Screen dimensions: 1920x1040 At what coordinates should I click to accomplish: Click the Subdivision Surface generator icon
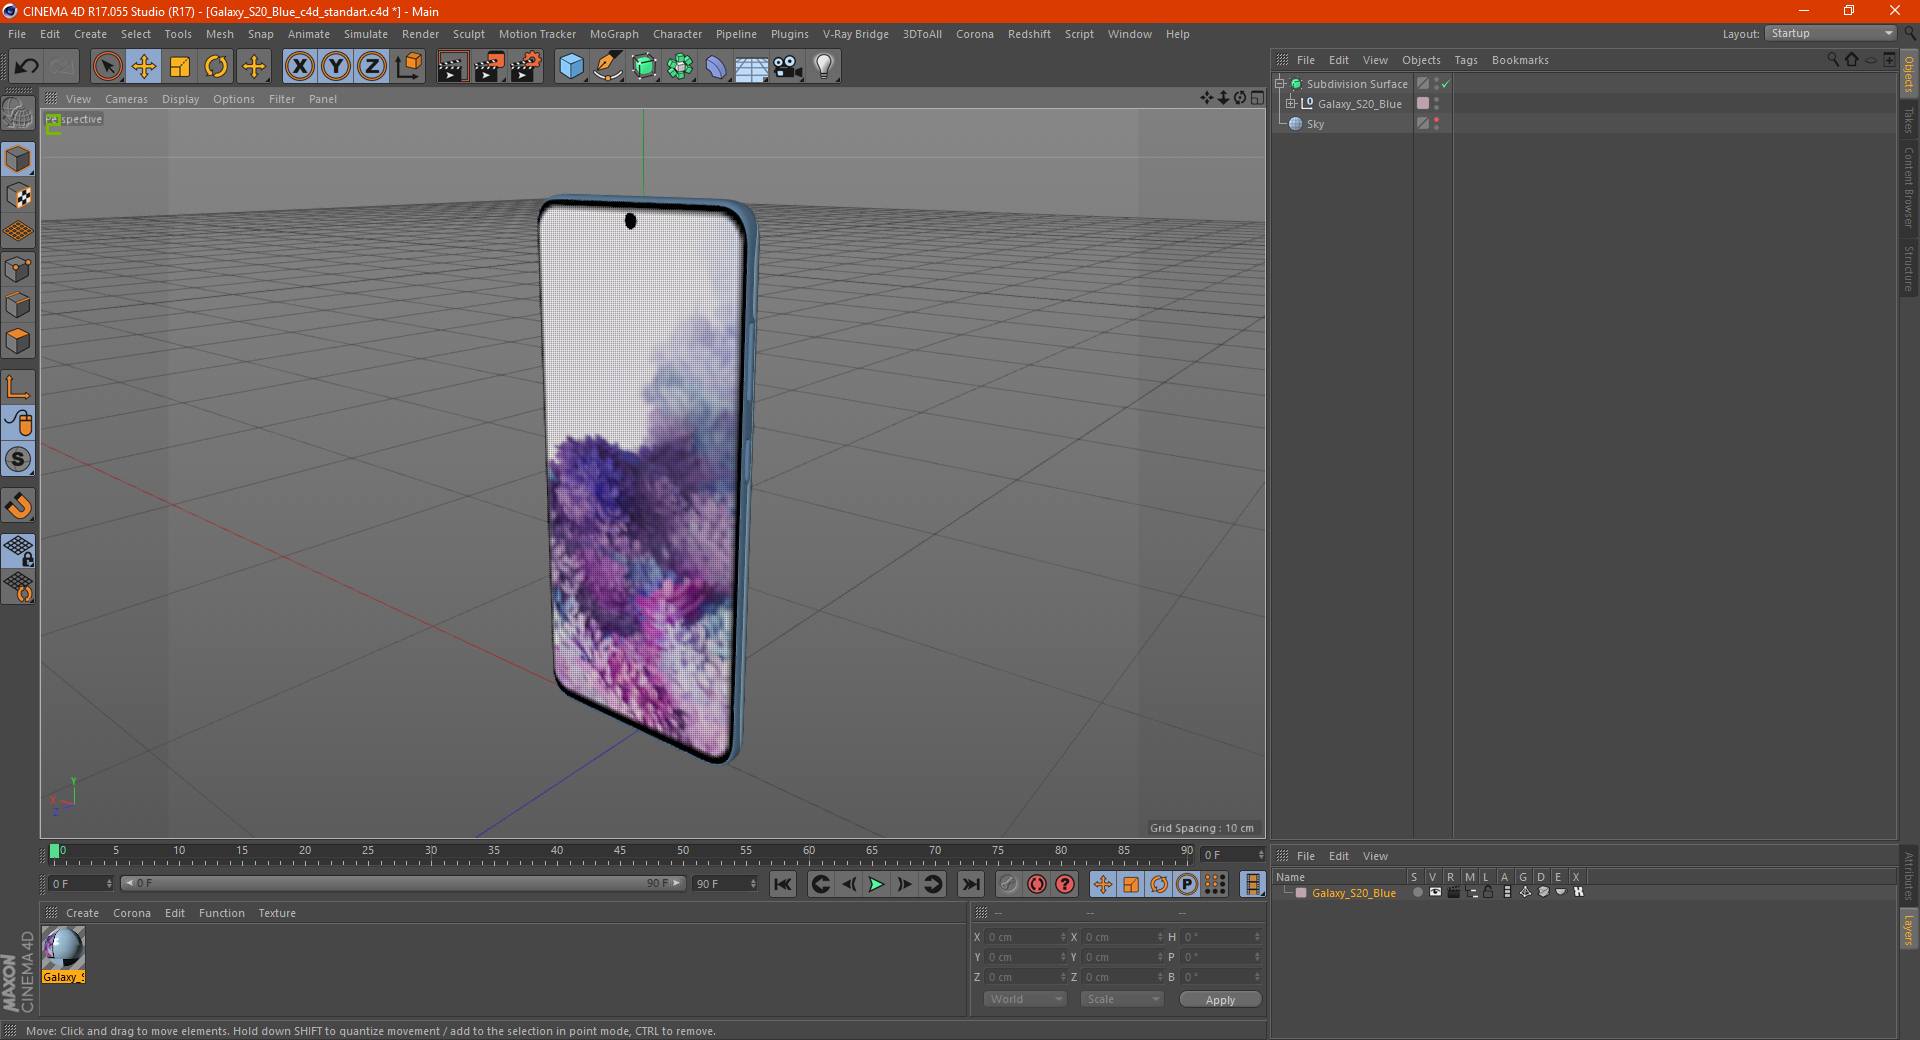pos(644,67)
